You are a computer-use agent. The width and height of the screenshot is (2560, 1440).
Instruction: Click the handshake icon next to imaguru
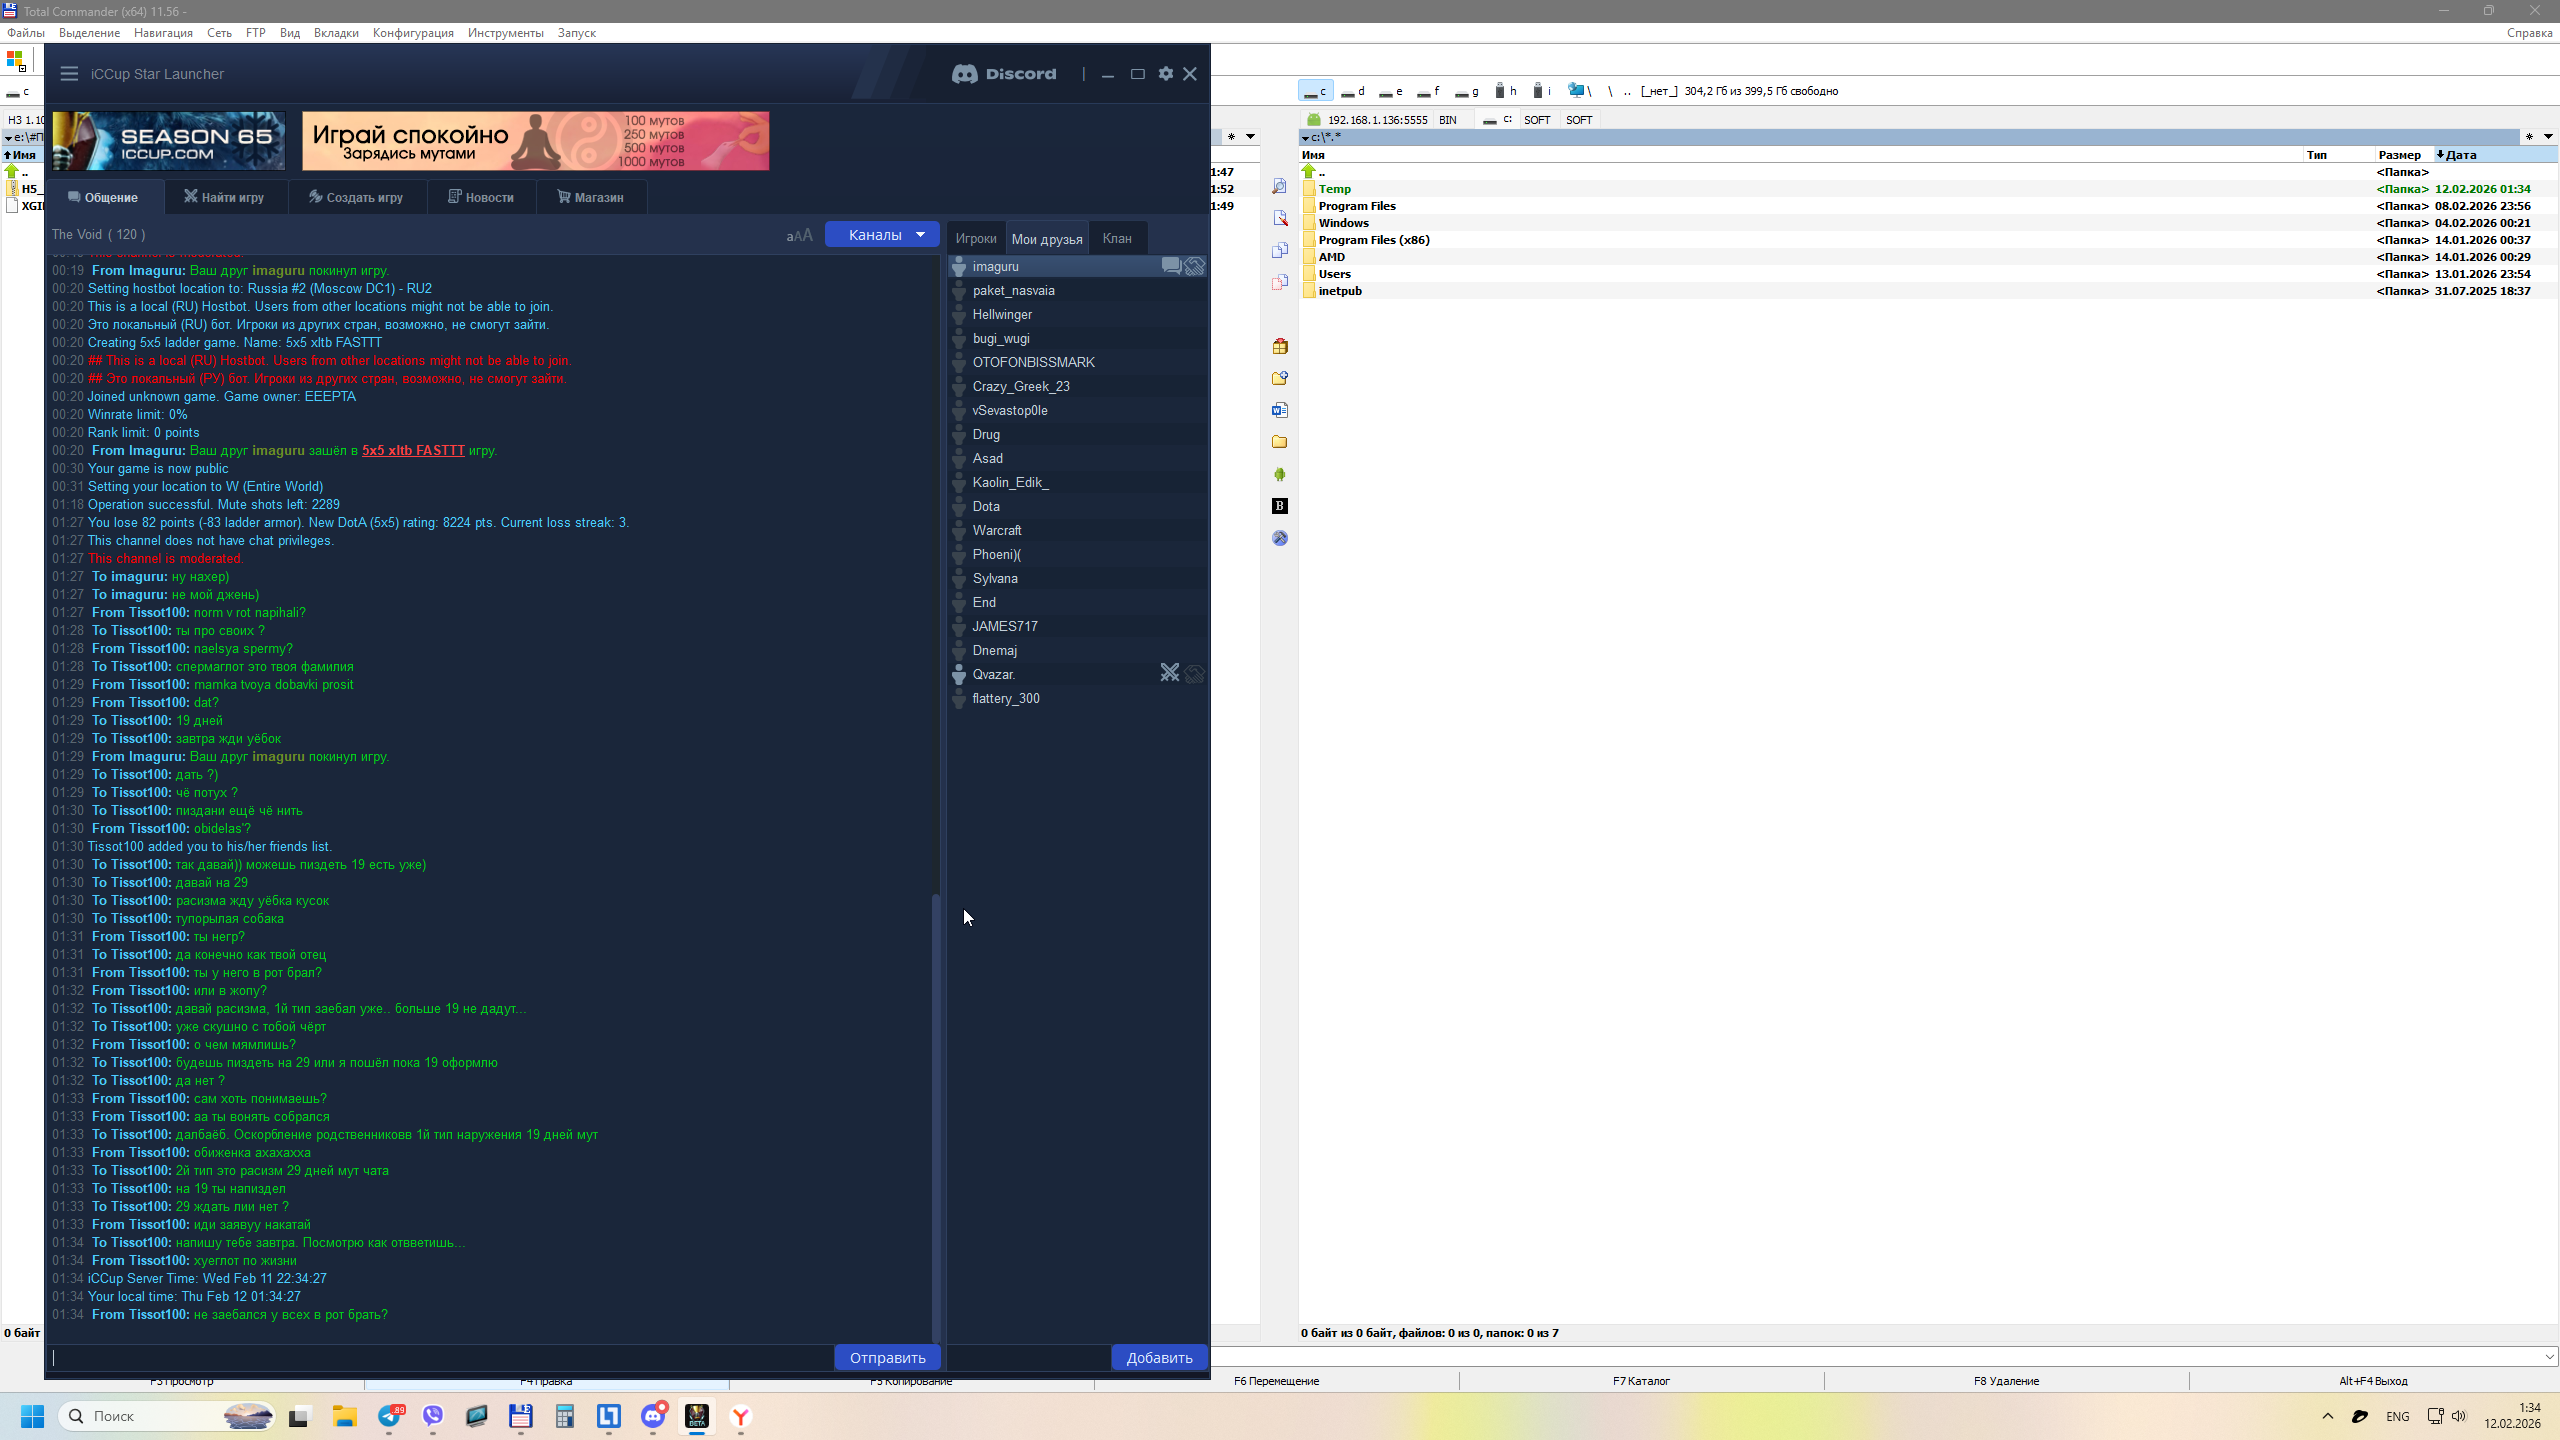coord(1195,266)
